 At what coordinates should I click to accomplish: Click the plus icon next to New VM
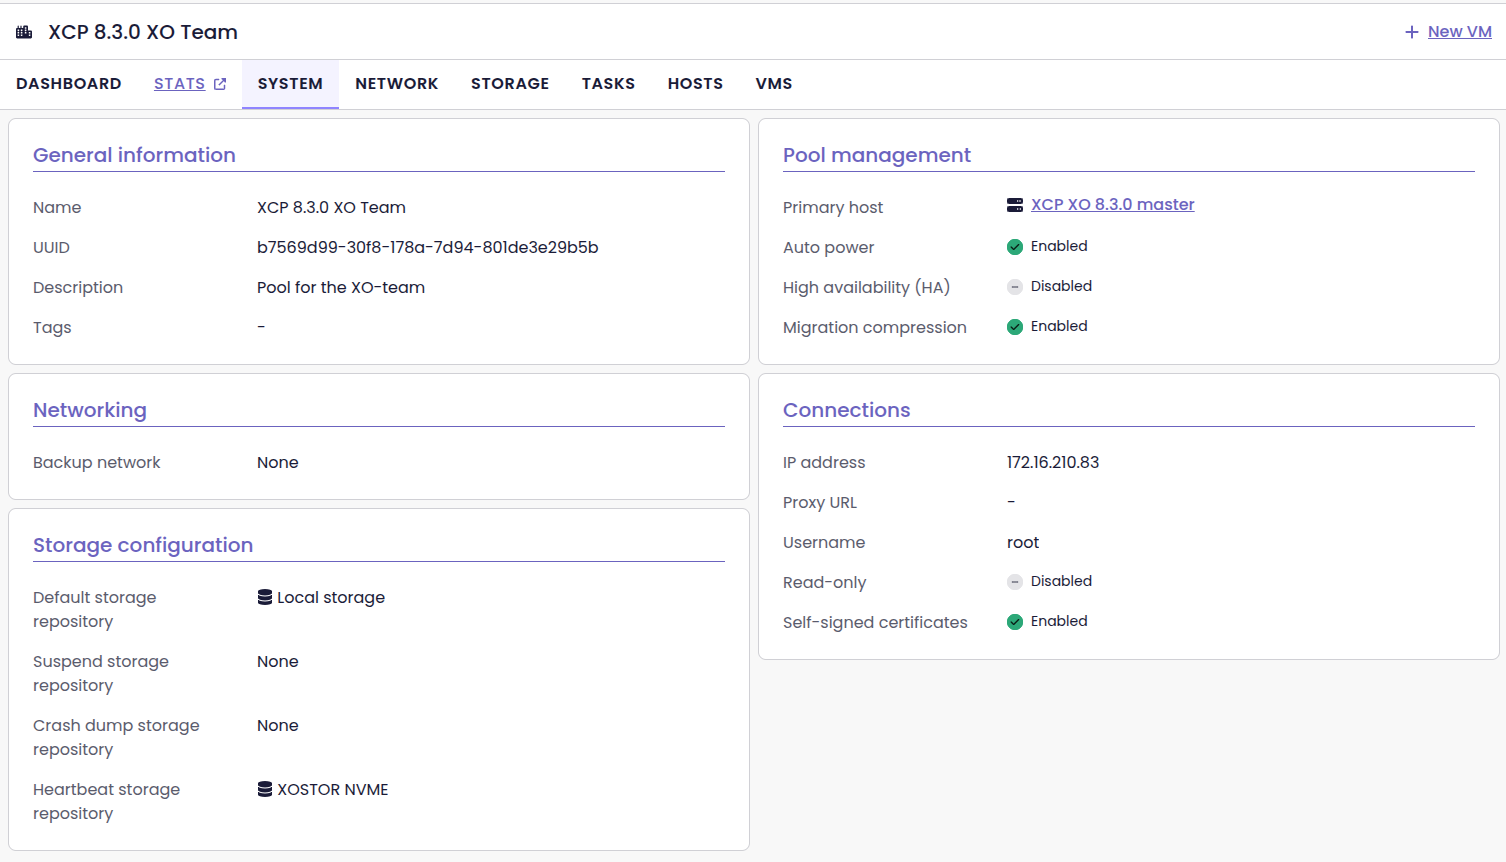pos(1412,32)
